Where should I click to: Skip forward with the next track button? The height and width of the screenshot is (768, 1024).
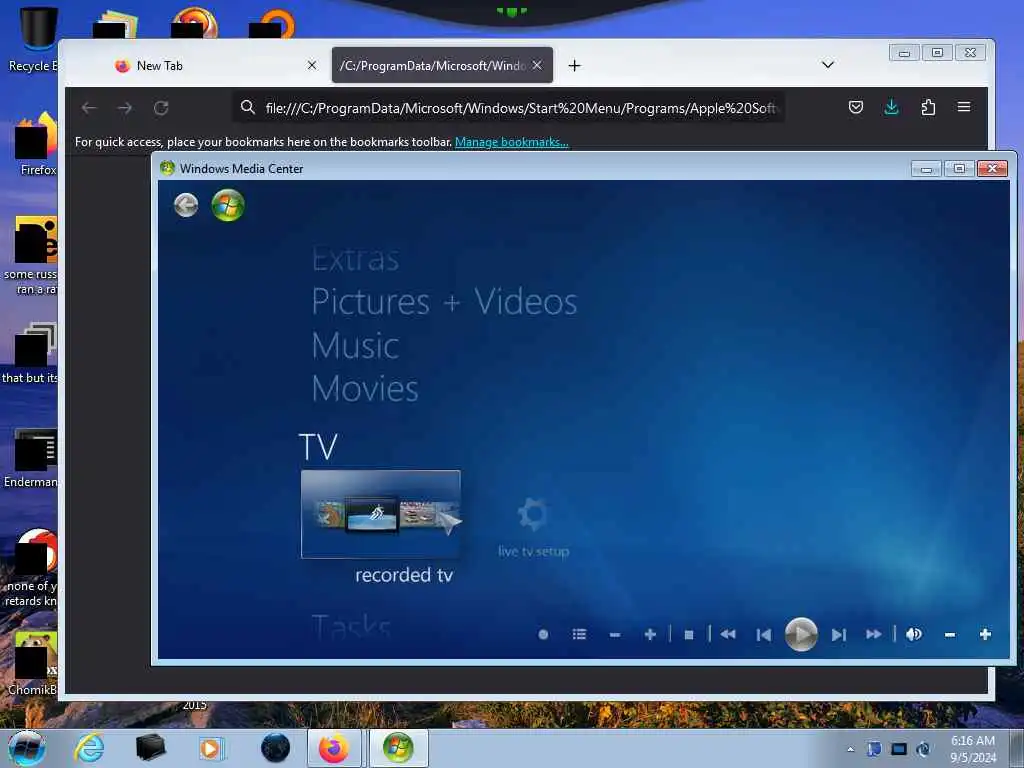click(839, 635)
